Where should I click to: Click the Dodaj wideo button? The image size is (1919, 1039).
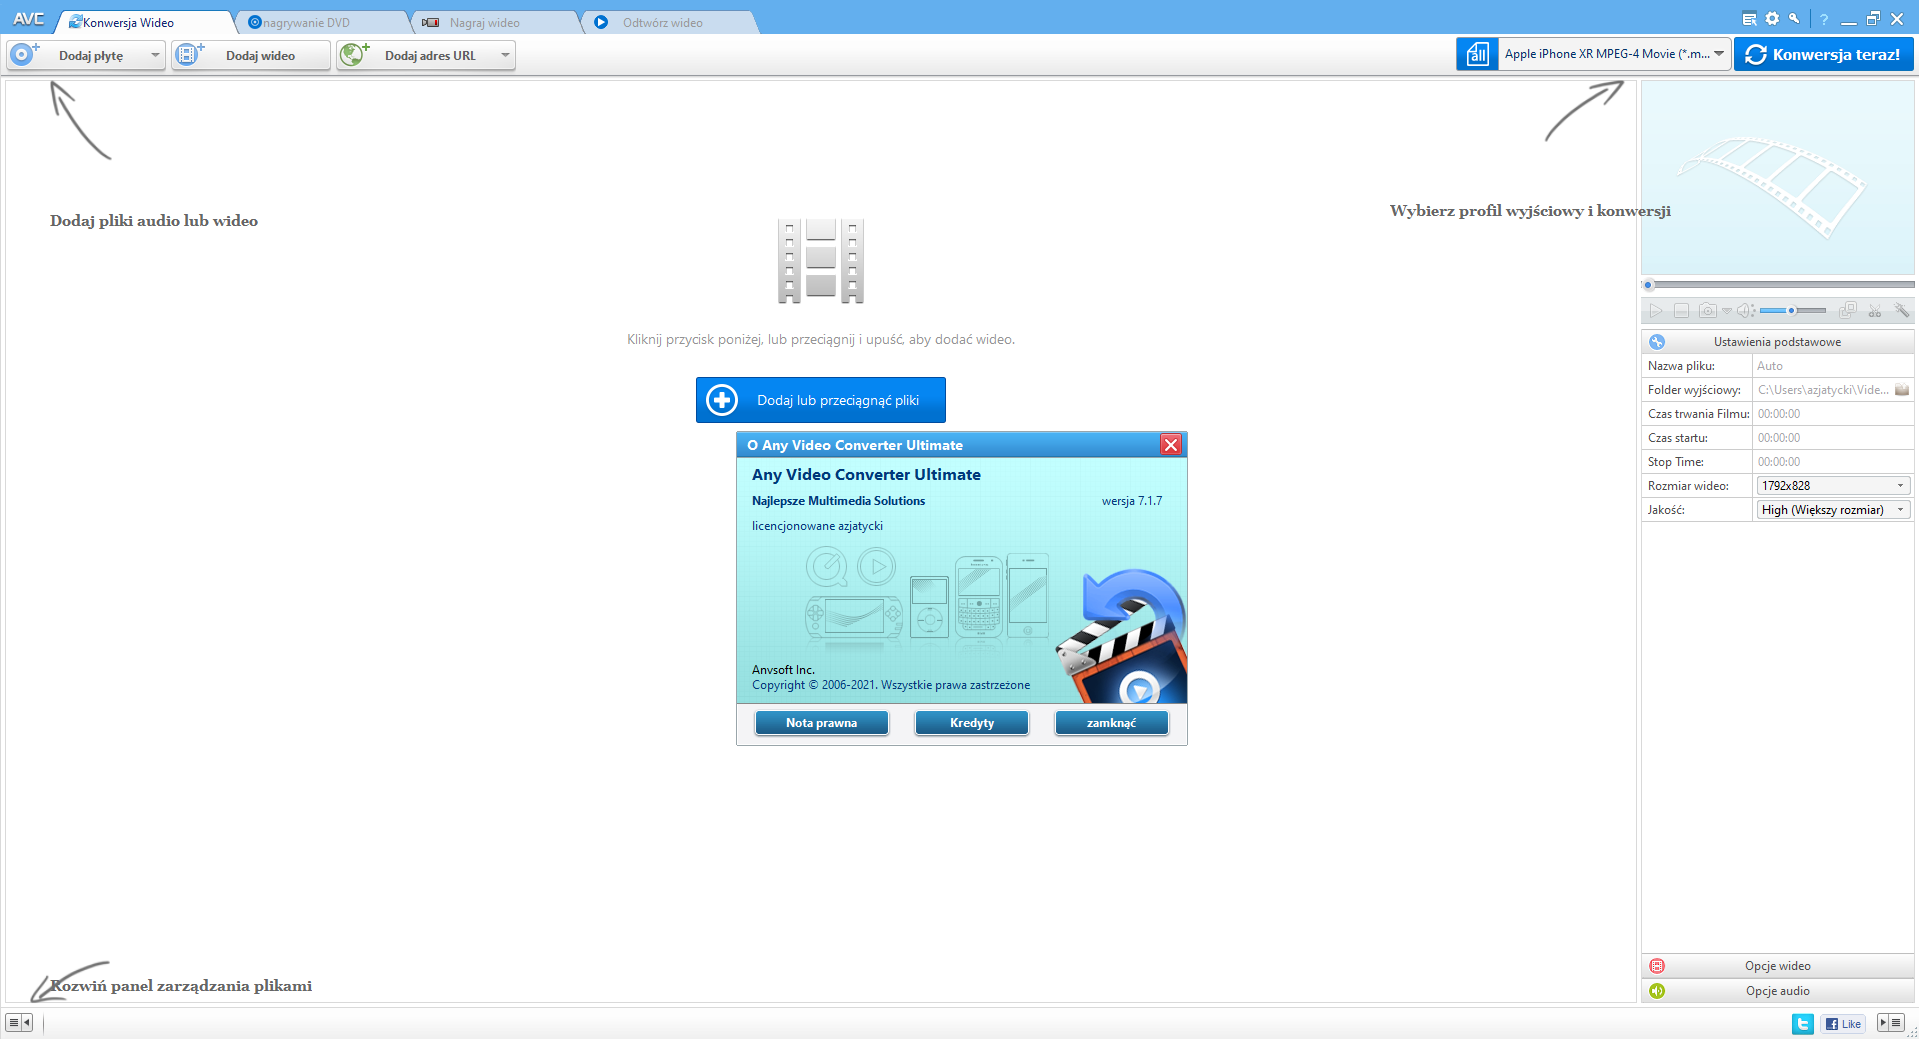[x=250, y=55]
